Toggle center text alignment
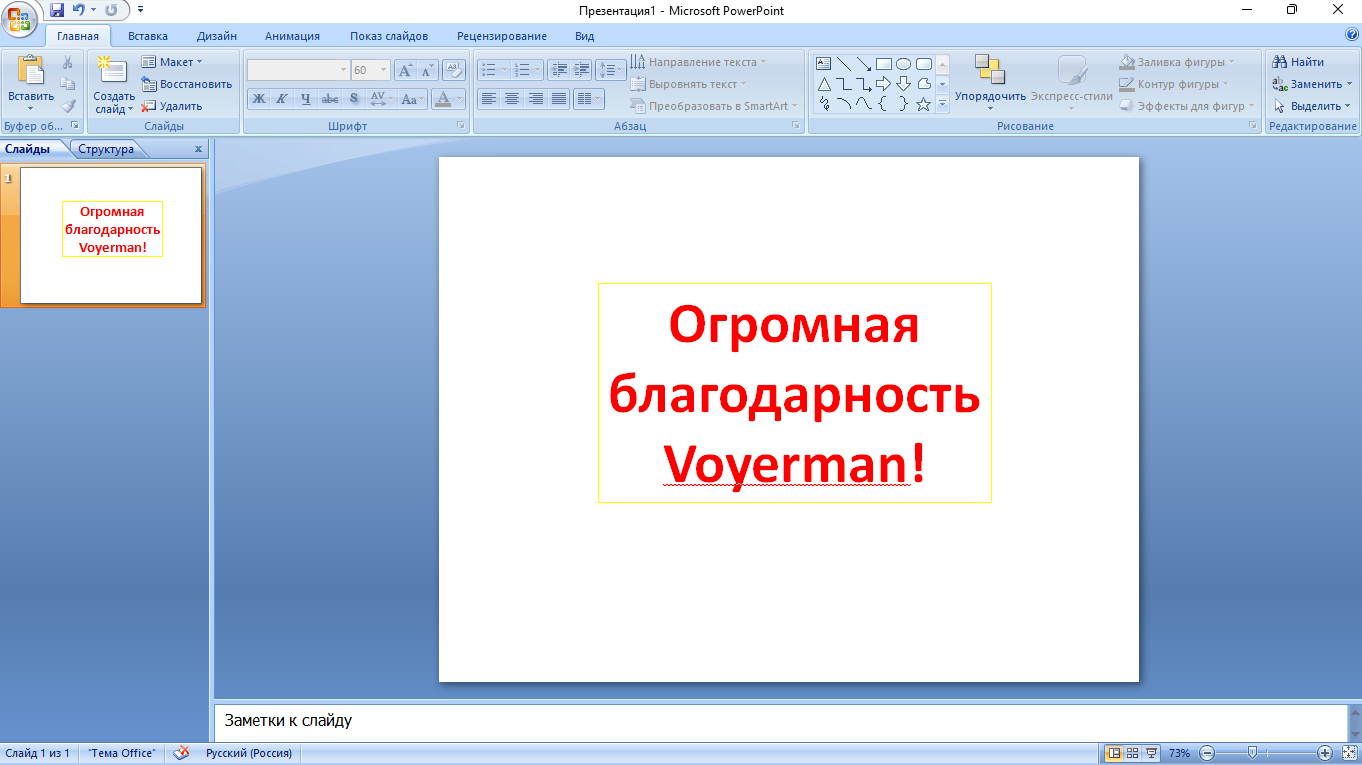 coord(512,99)
